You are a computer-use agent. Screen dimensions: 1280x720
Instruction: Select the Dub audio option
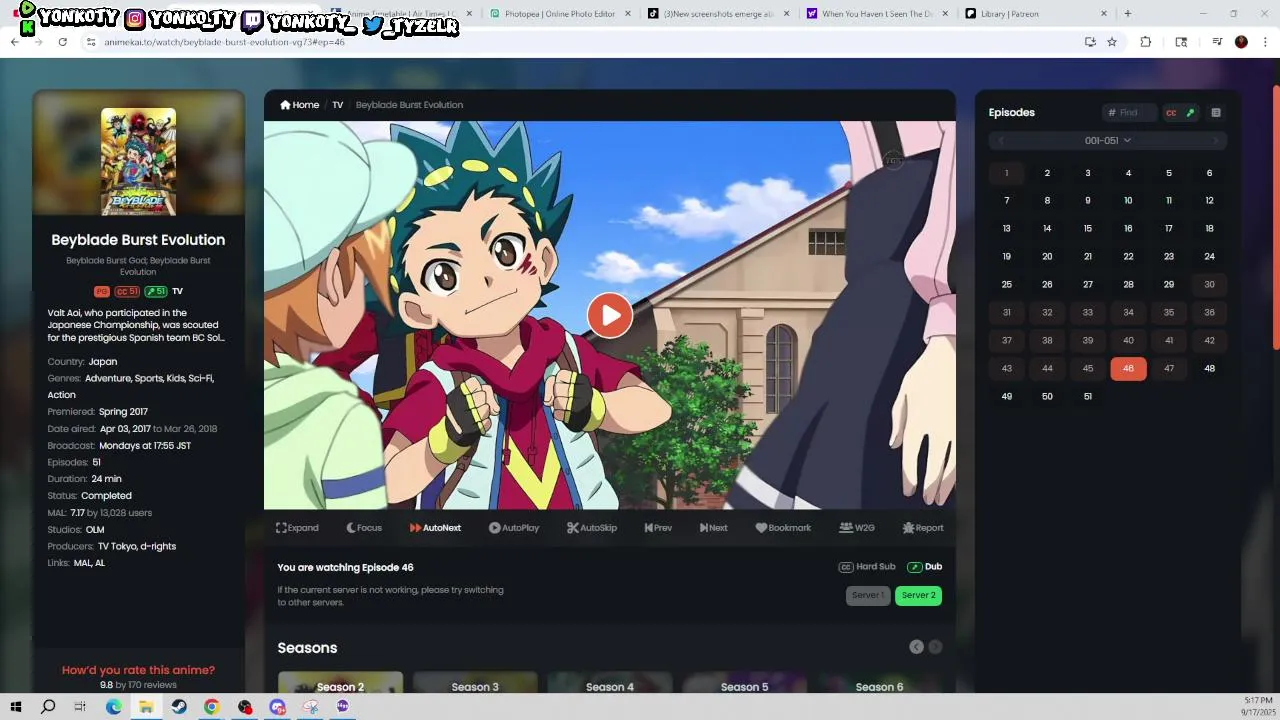[925, 567]
